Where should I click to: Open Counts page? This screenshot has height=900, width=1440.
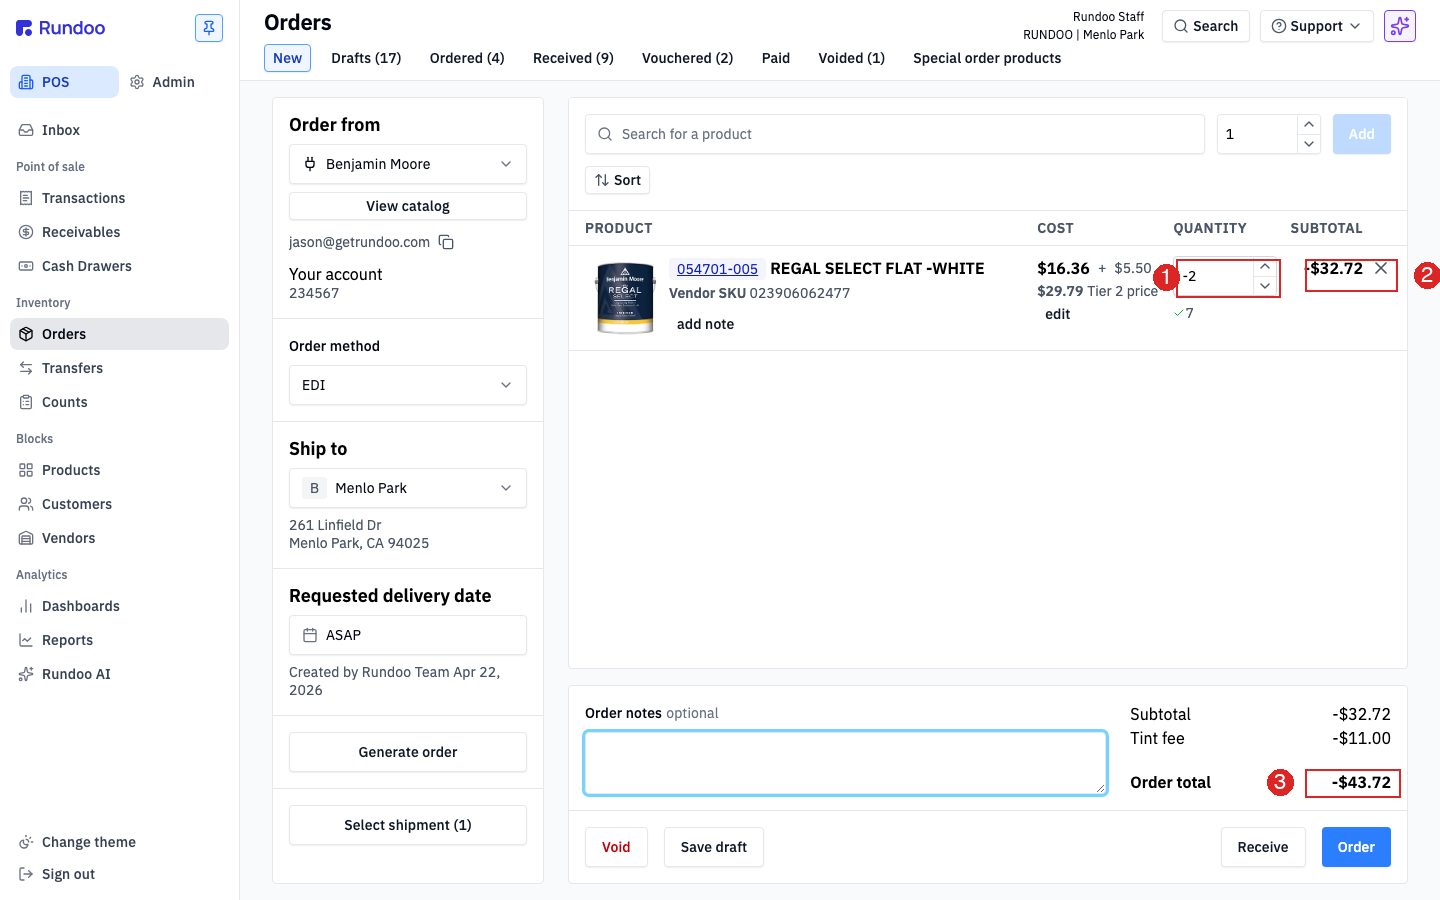point(120,402)
